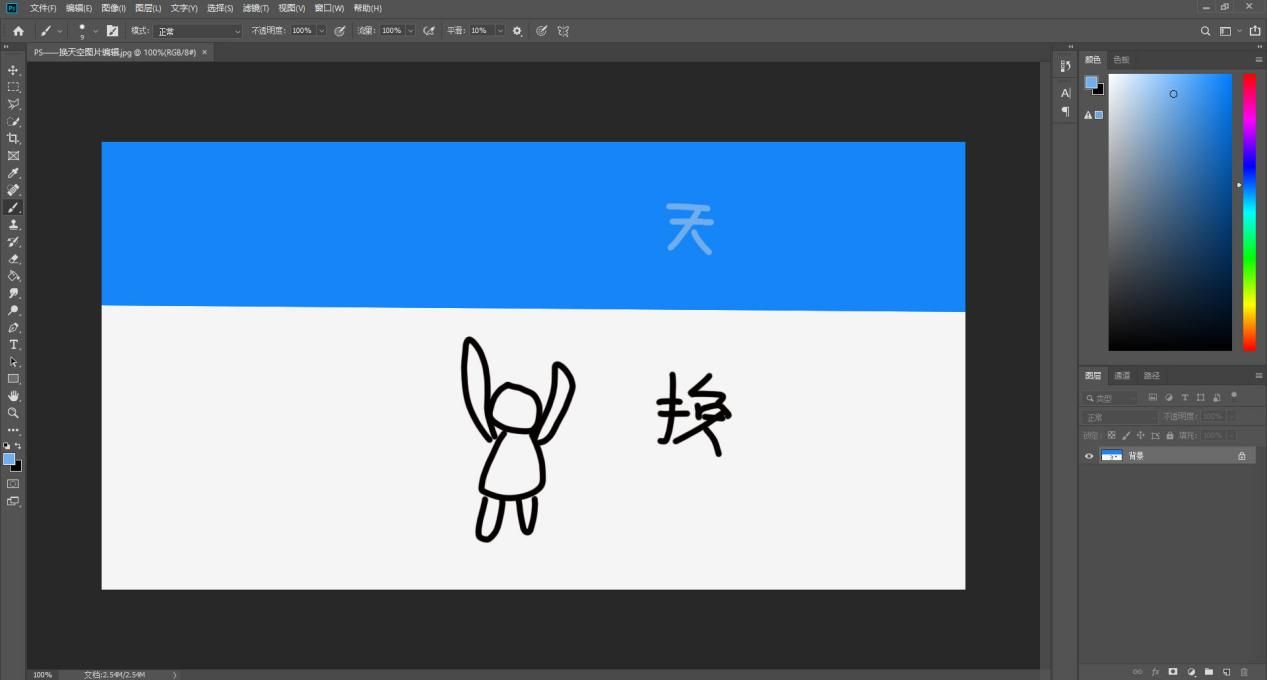Select the Eraser tool
Viewport: 1267px width, 680px height.
[13, 258]
